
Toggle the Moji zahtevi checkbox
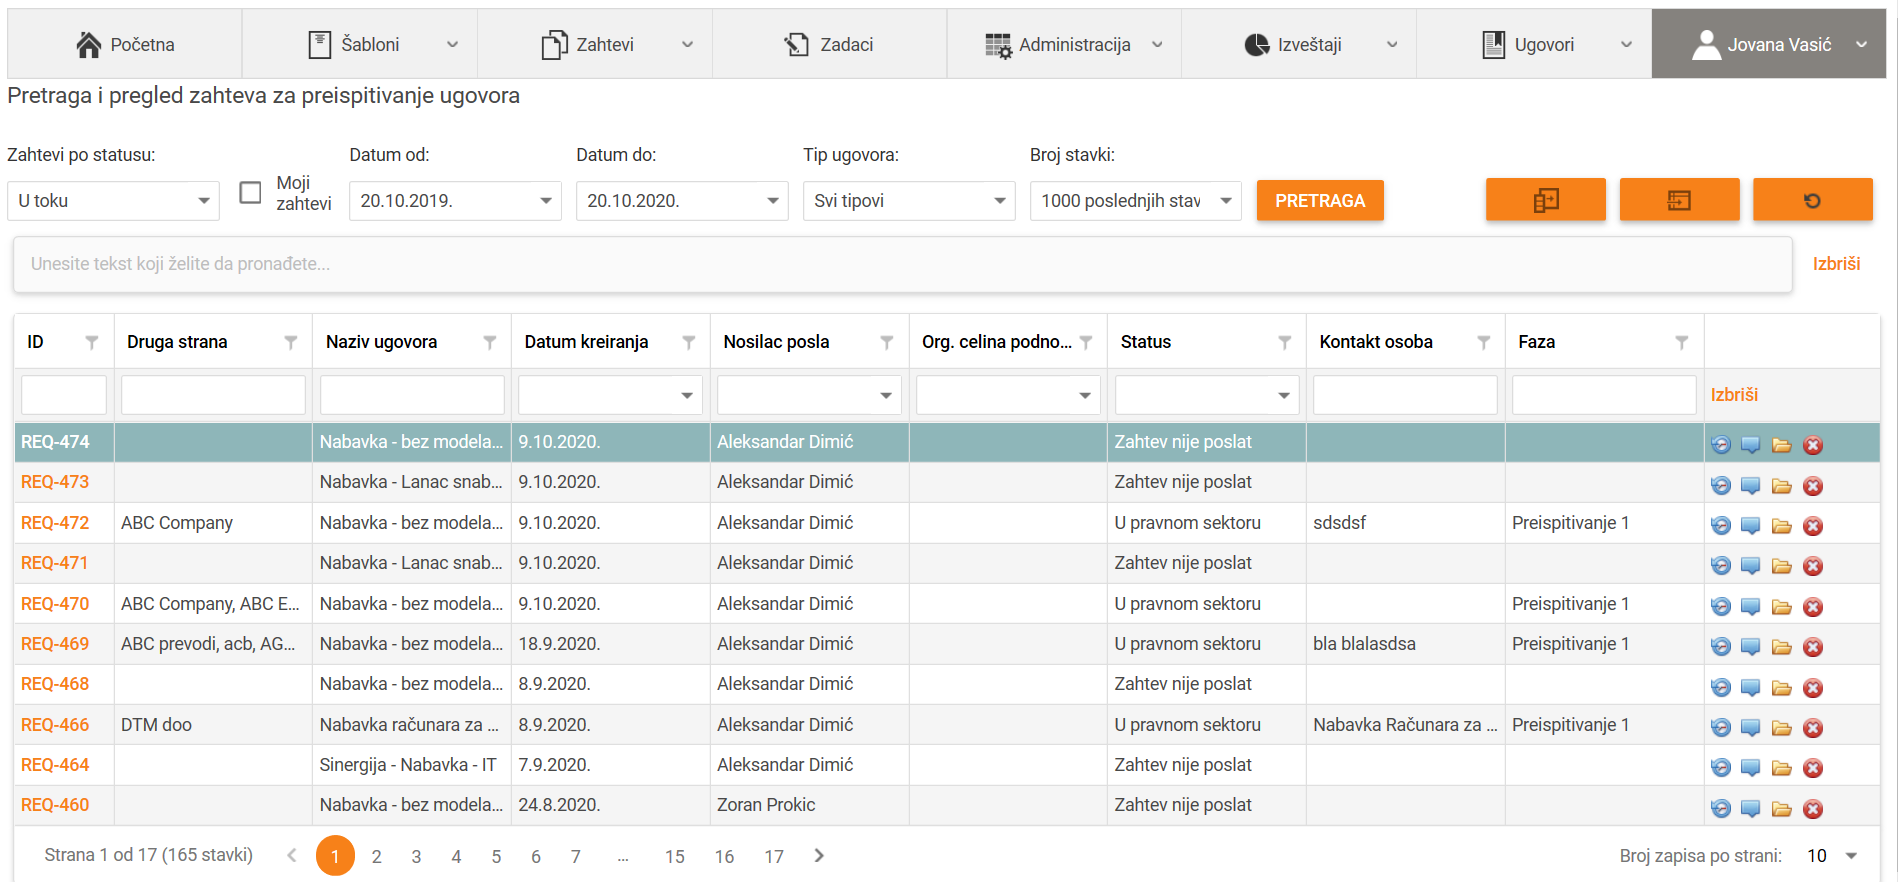[251, 192]
